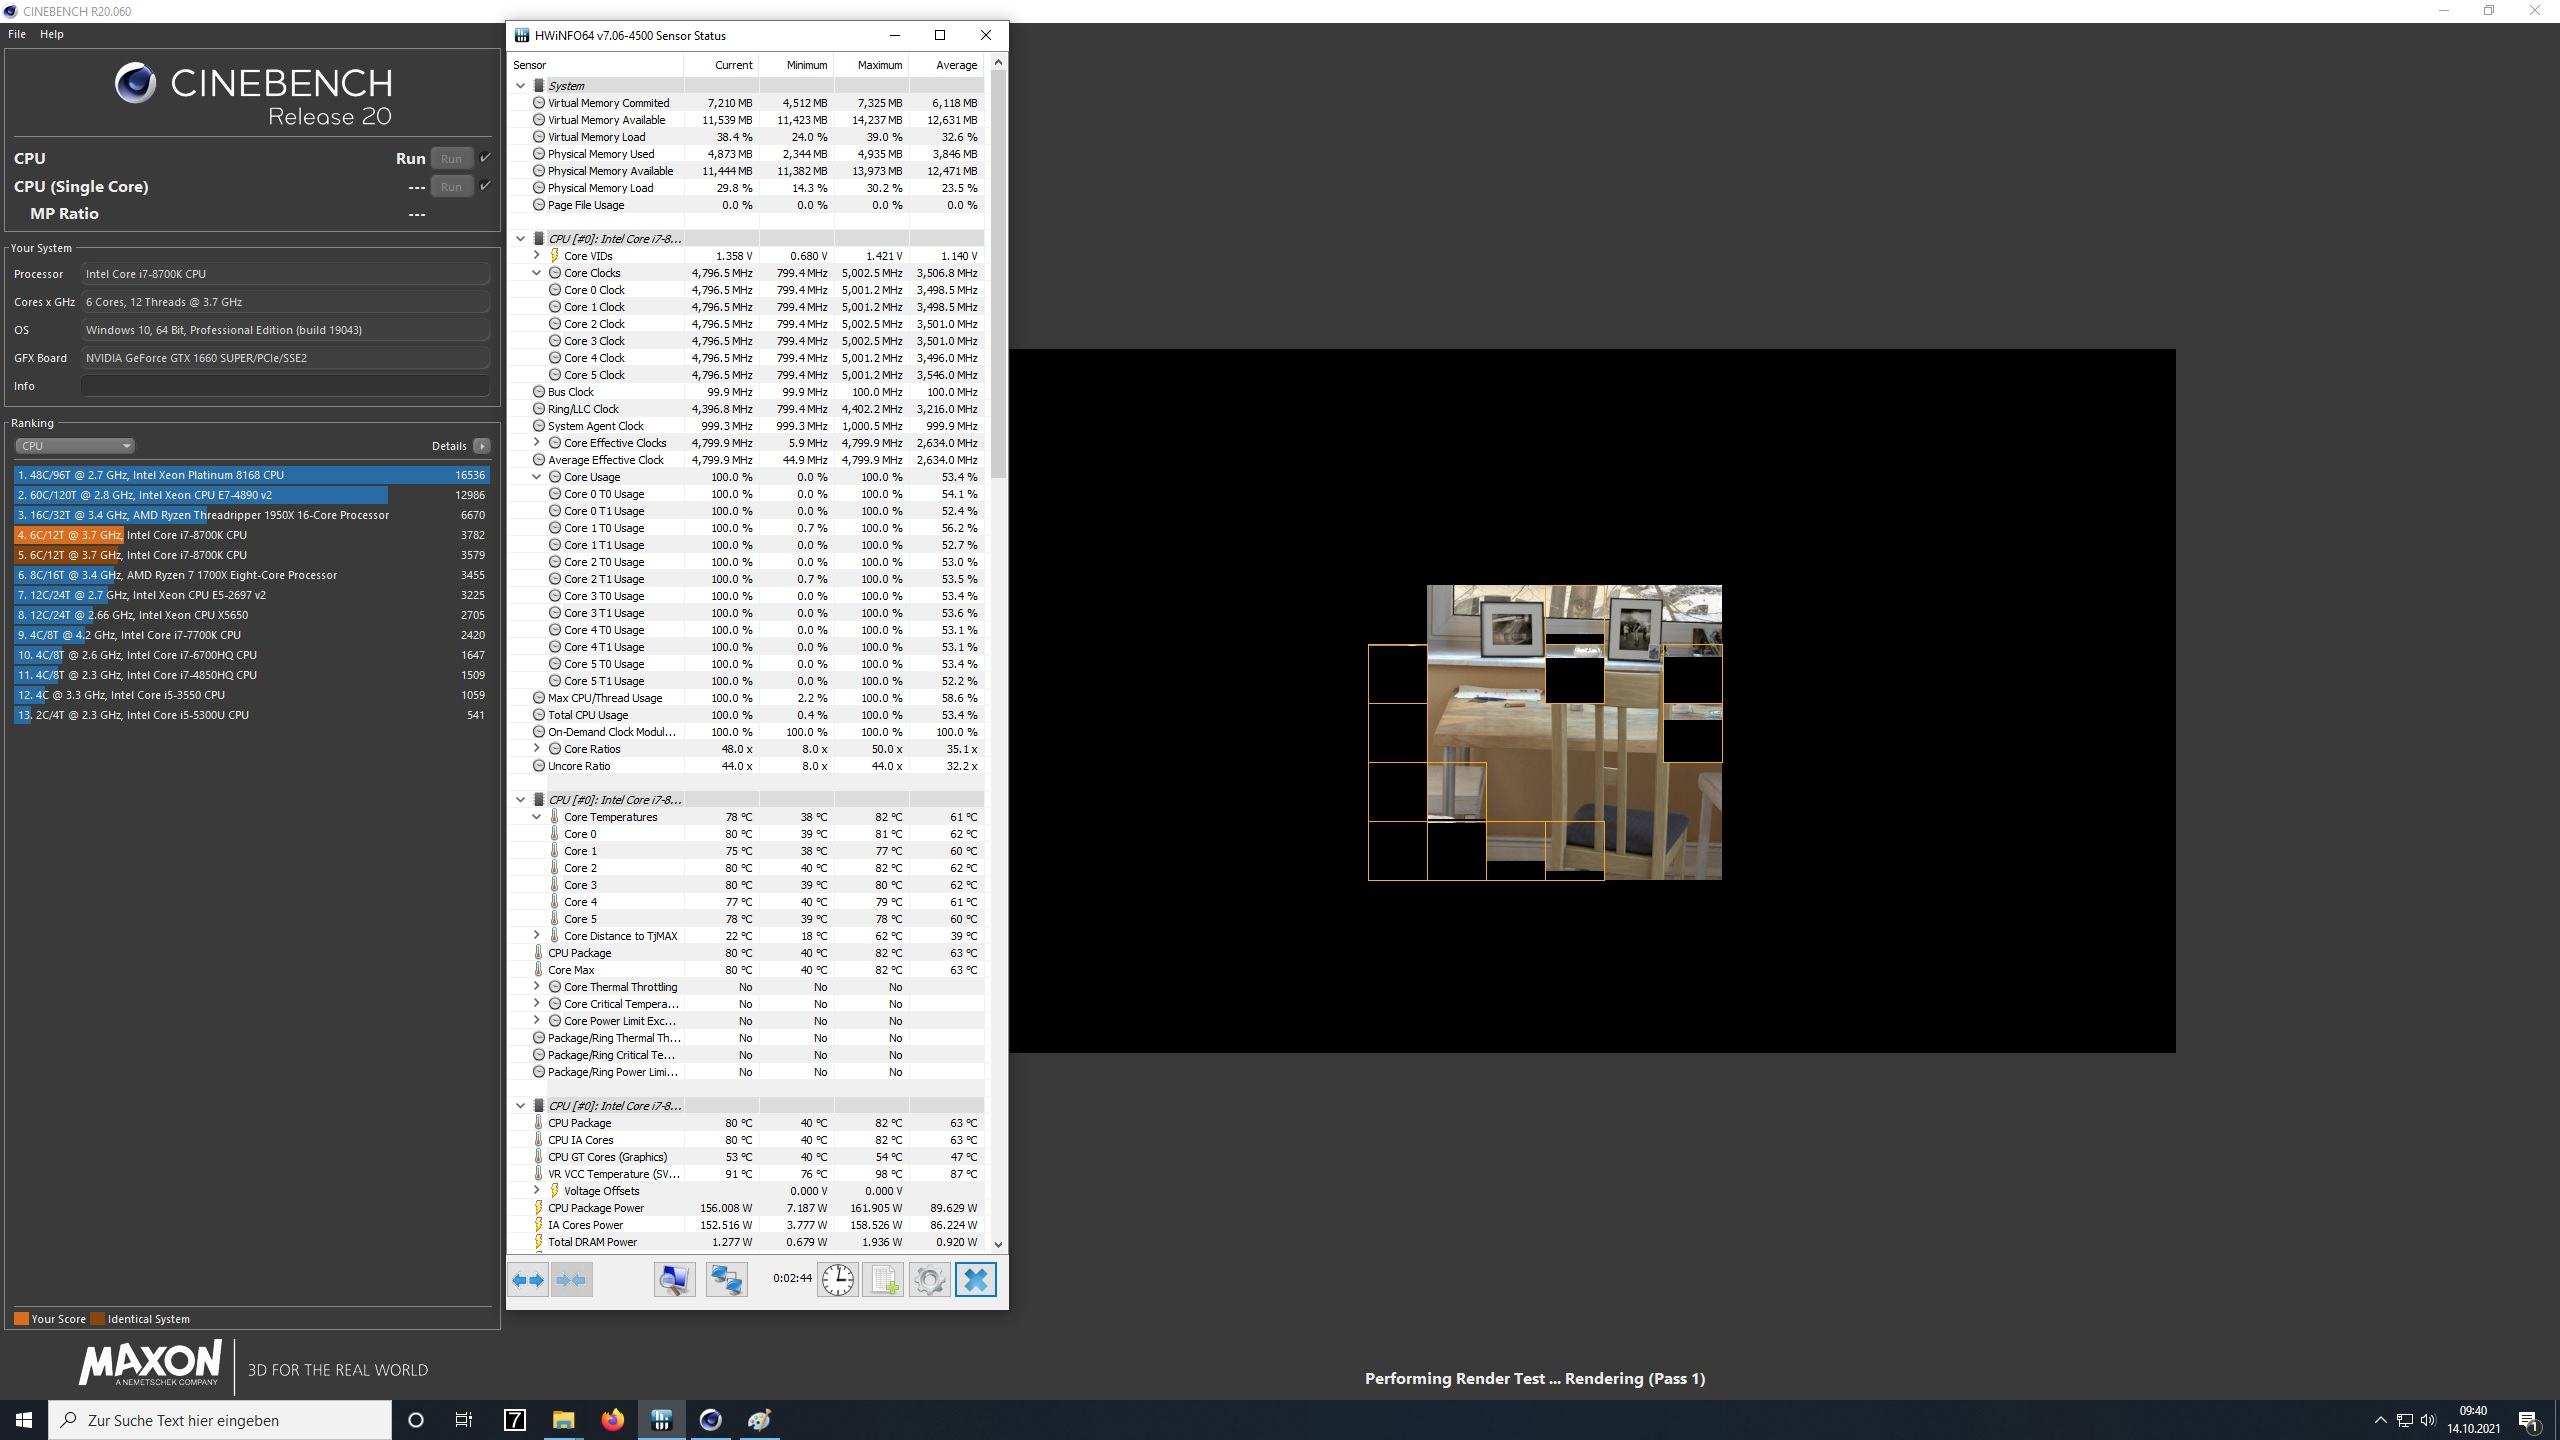Start logging with the sheet plus icon
This screenshot has height=1440, width=2560.
click(x=883, y=1279)
